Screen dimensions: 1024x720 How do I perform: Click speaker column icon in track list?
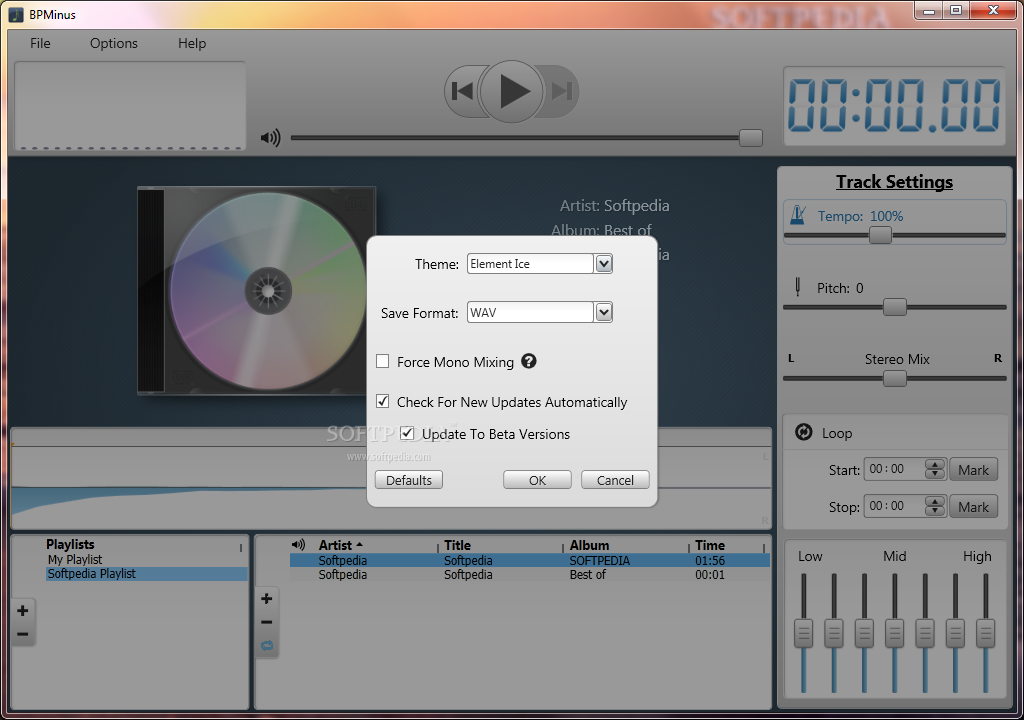(298, 544)
